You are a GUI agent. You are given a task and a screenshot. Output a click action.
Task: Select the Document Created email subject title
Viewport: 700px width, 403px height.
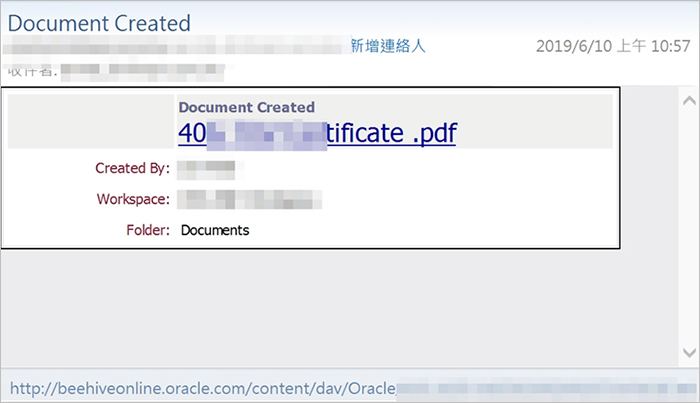[x=99, y=21]
